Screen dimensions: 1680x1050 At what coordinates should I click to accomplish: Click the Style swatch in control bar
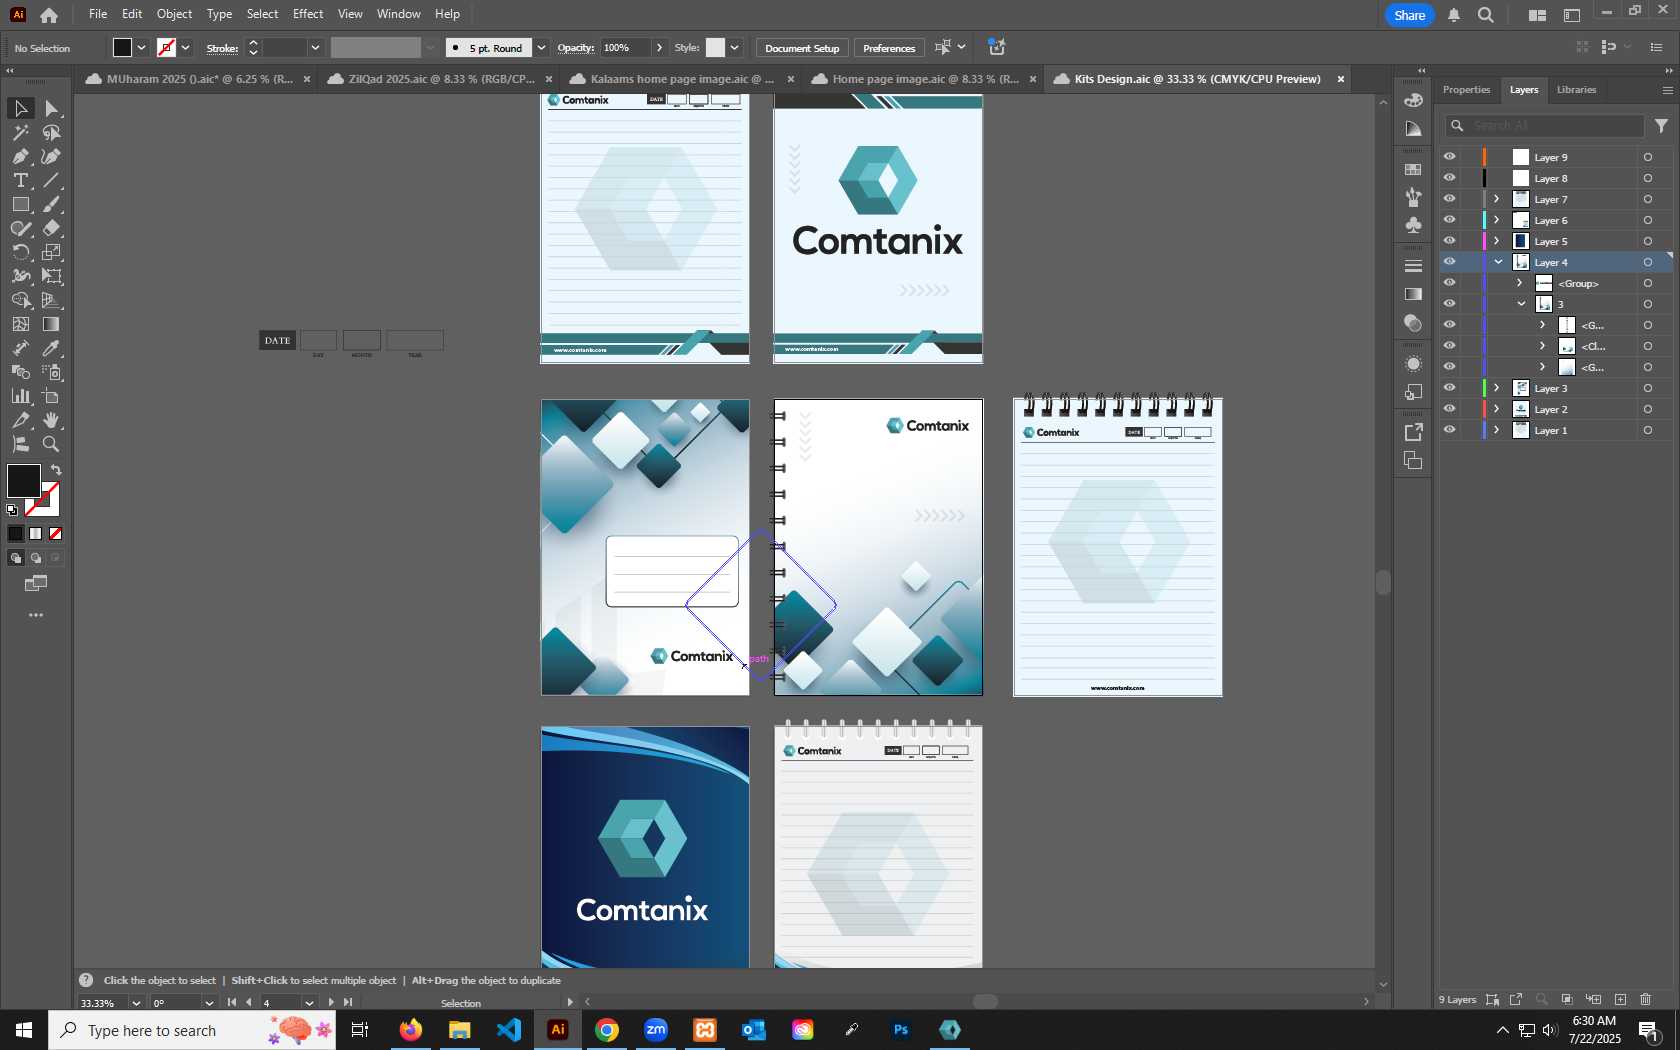(x=715, y=48)
